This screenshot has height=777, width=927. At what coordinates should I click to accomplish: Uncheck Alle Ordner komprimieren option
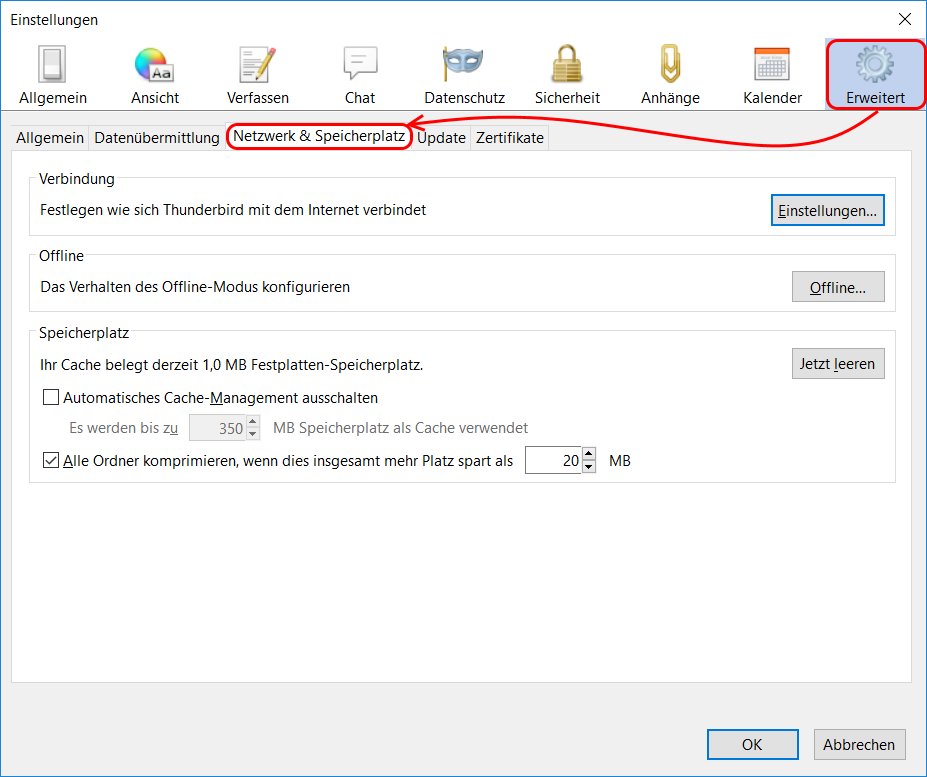(x=51, y=460)
